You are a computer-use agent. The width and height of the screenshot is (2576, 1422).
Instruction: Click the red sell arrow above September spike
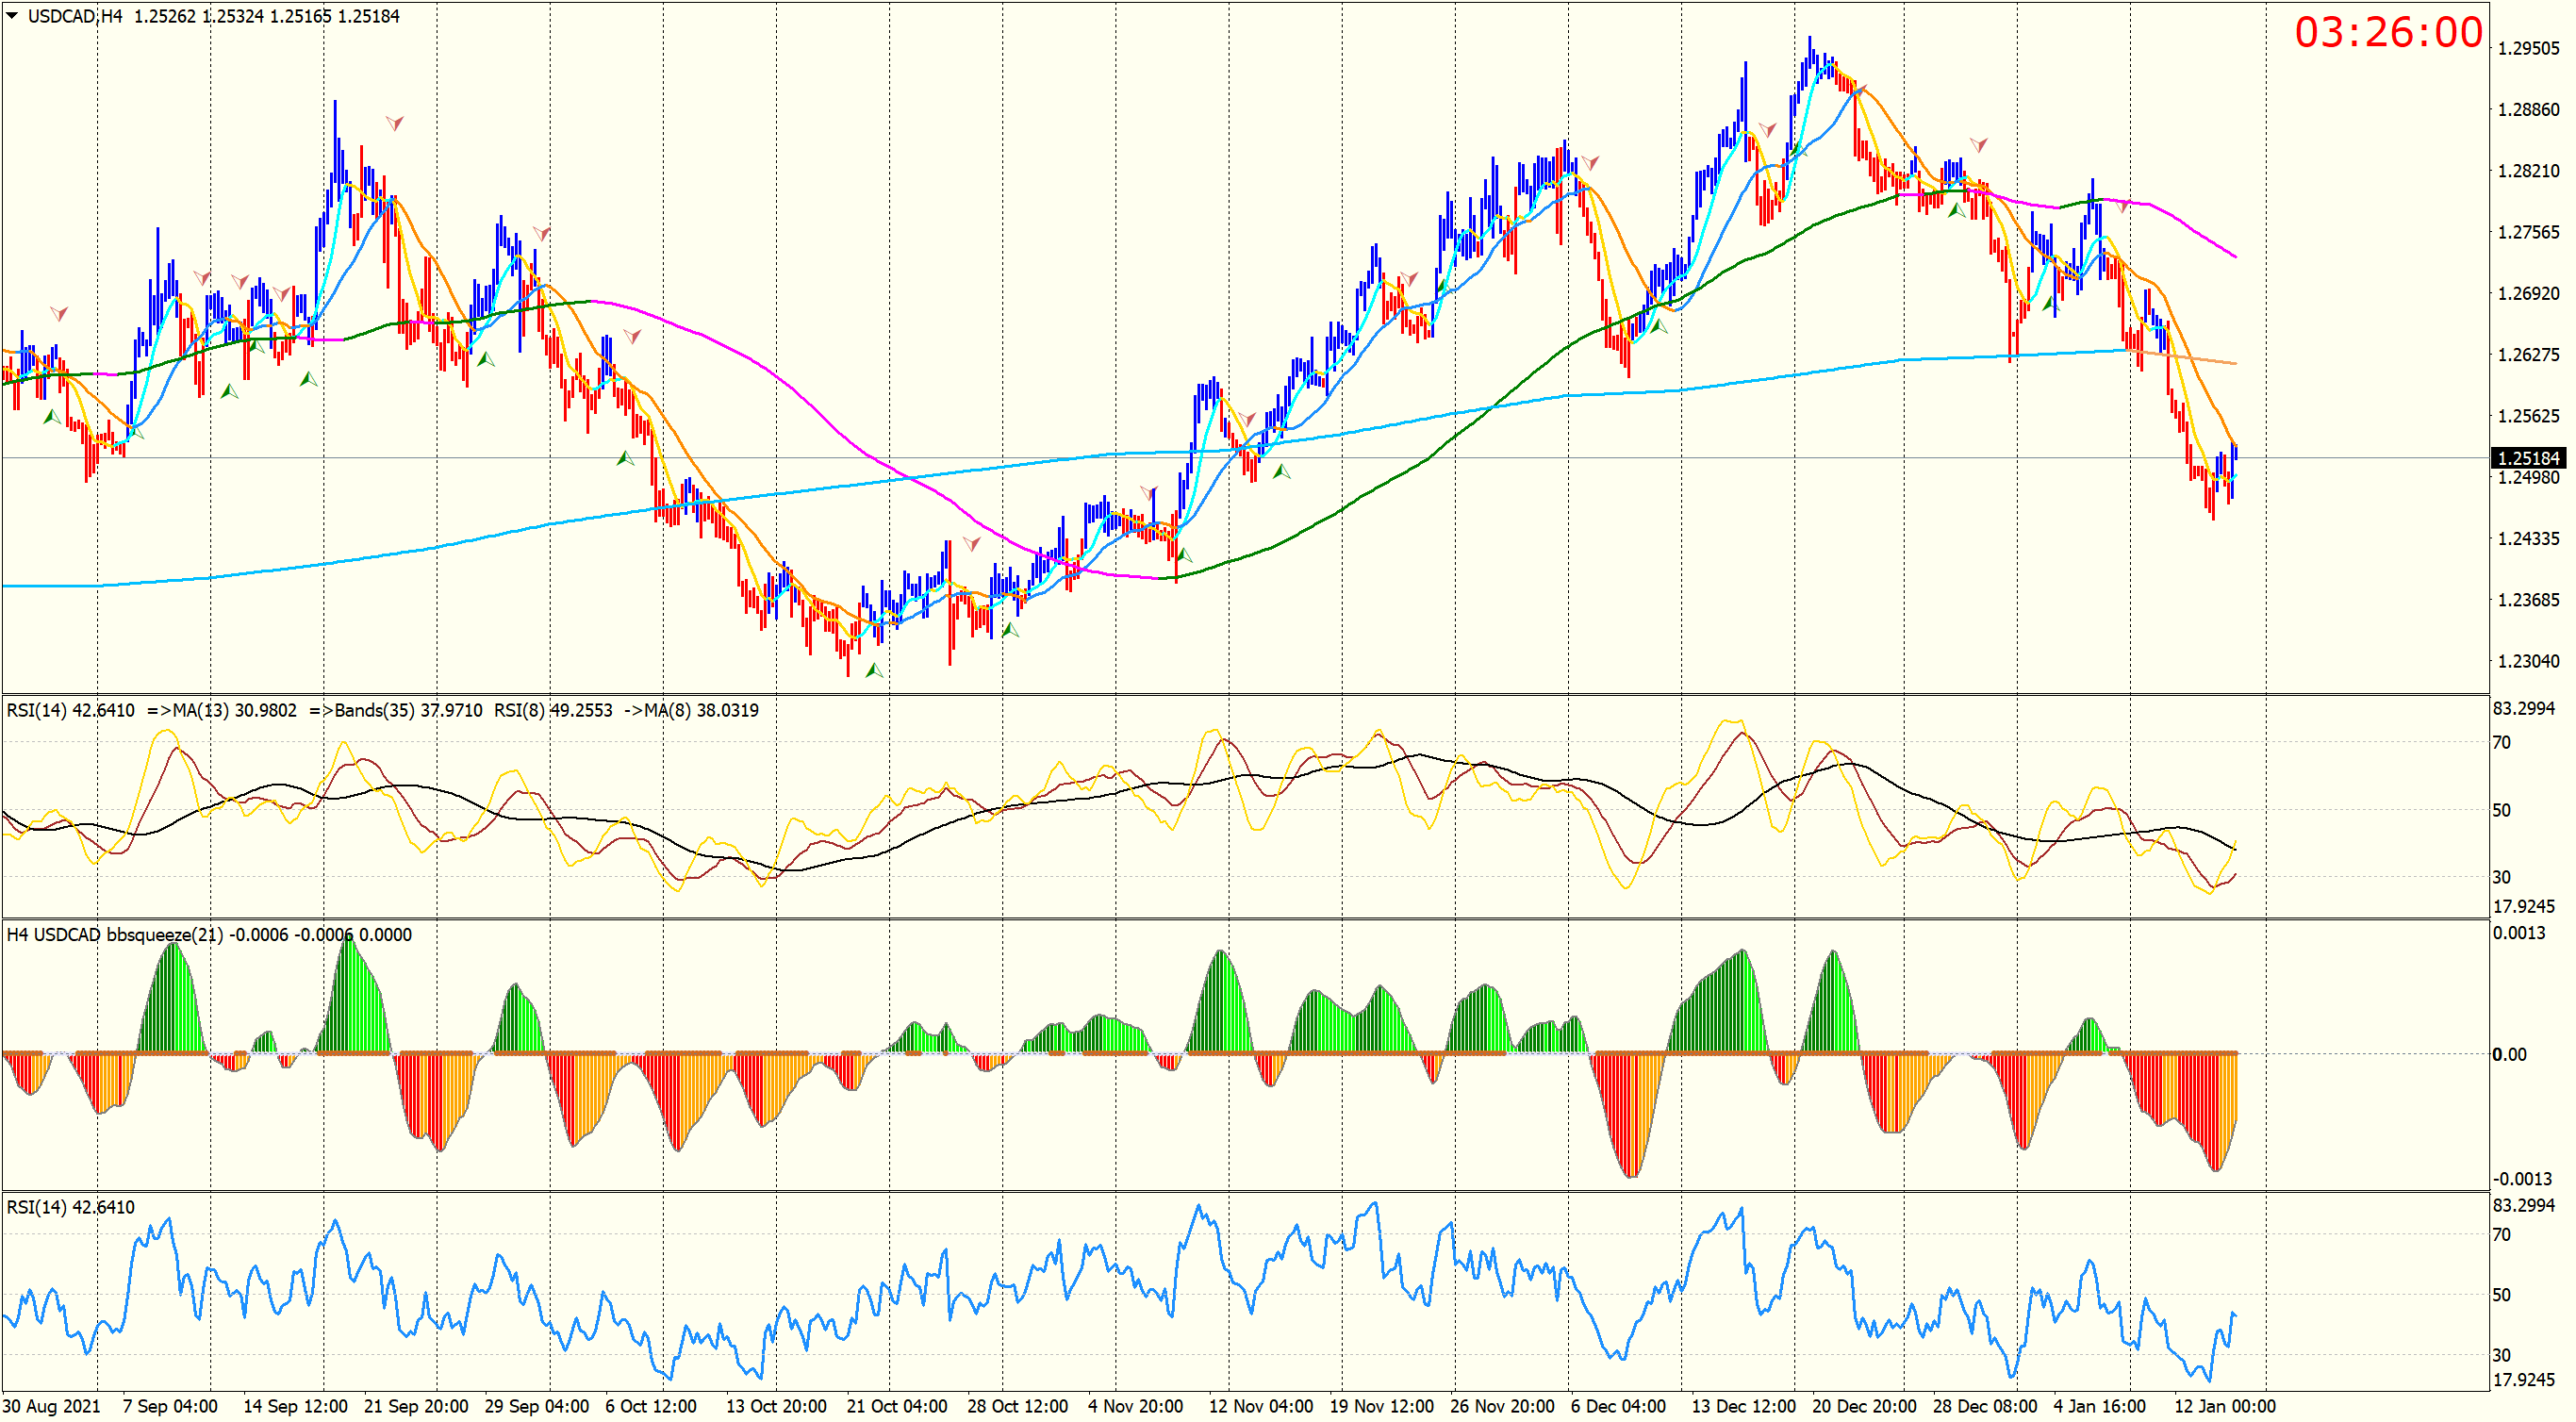395,123
